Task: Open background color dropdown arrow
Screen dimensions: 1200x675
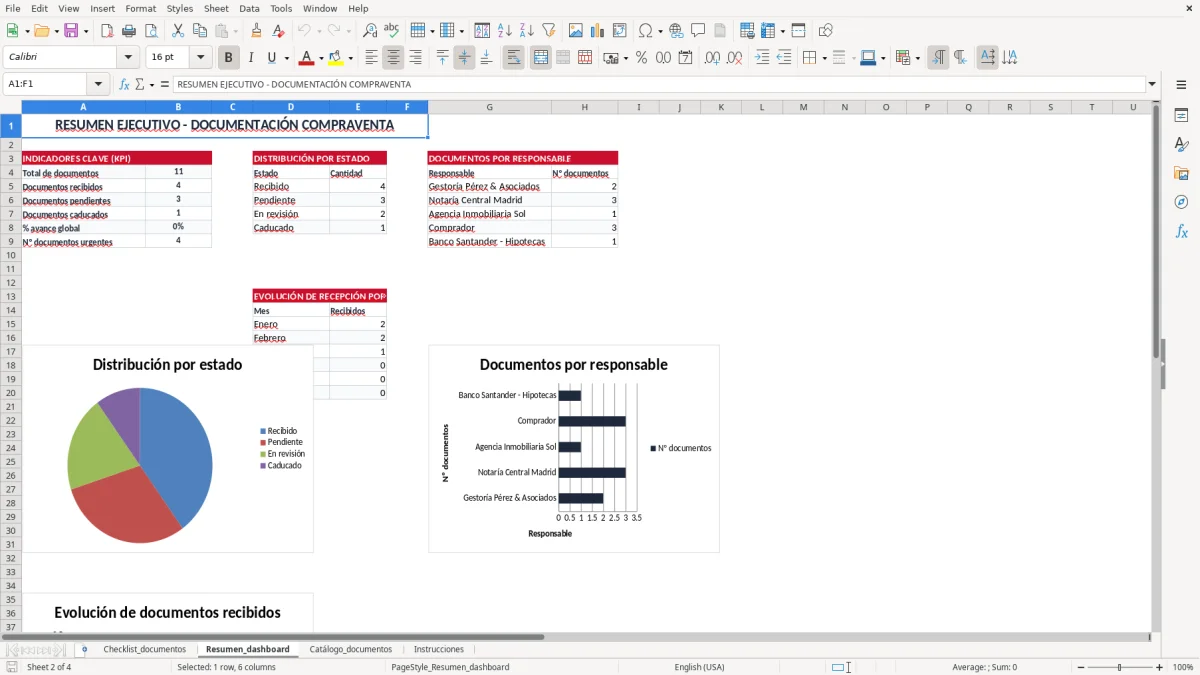Action: (x=350, y=58)
